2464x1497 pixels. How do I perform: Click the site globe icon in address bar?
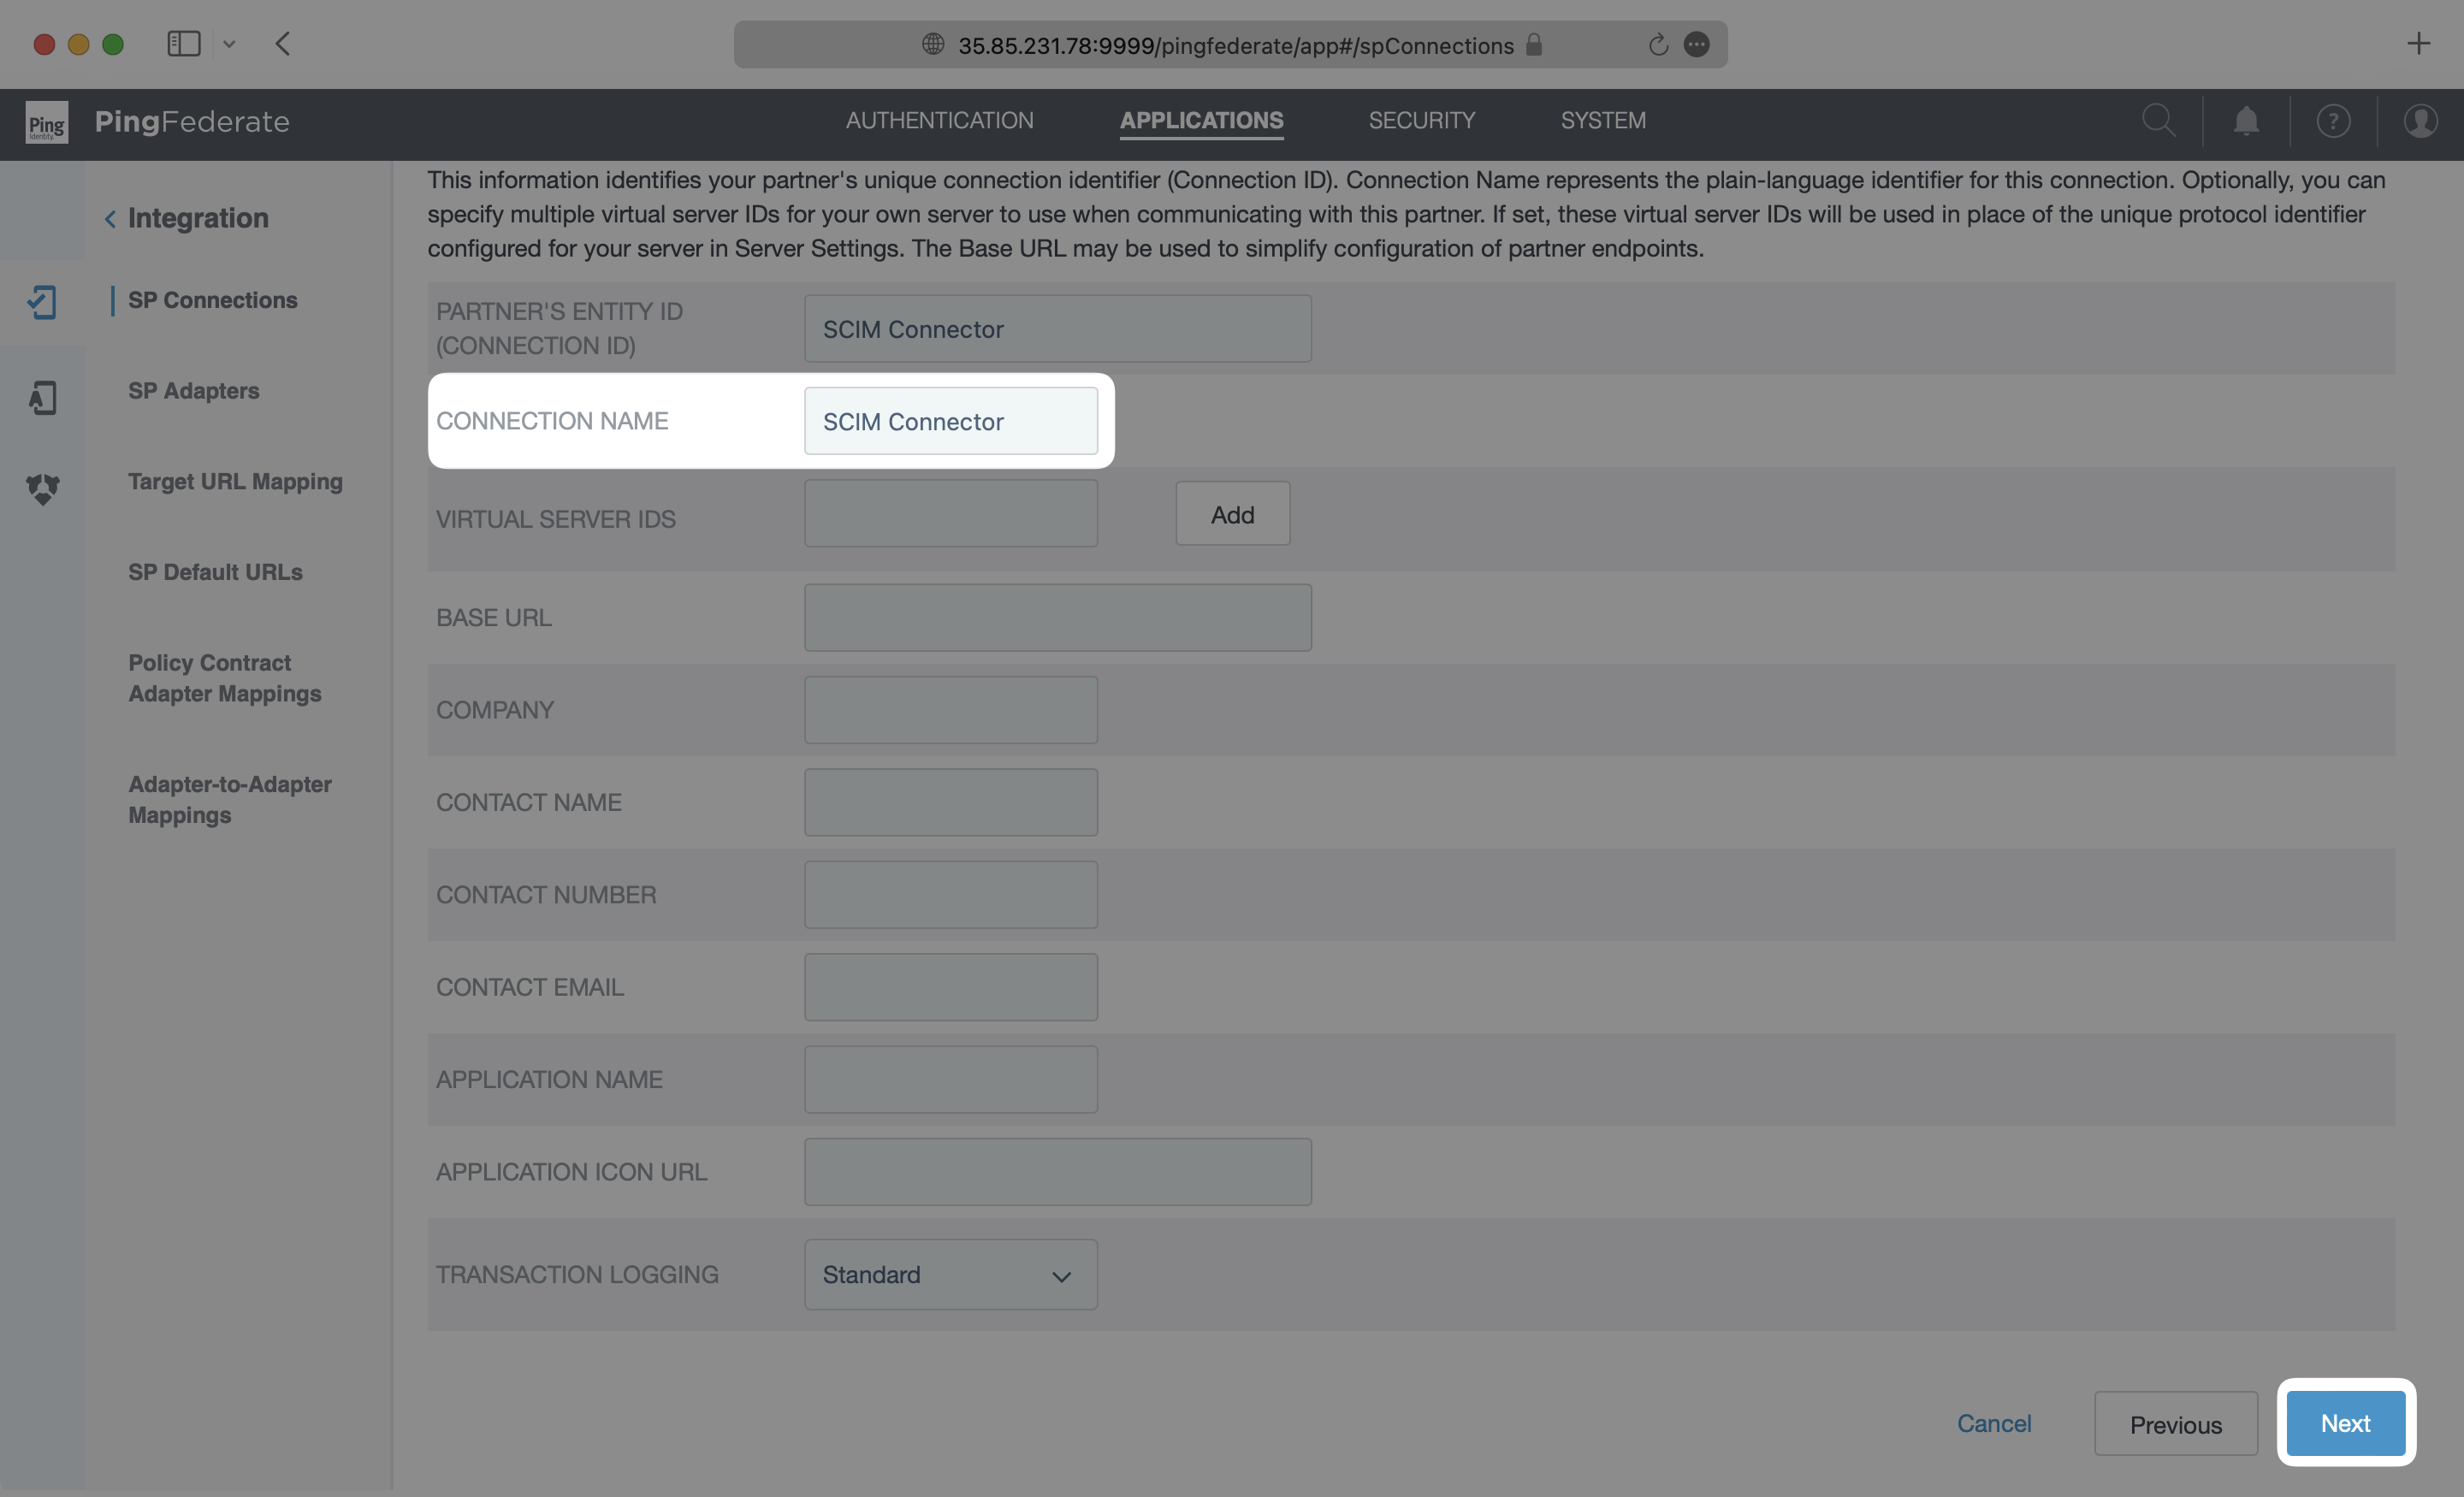click(x=933, y=44)
